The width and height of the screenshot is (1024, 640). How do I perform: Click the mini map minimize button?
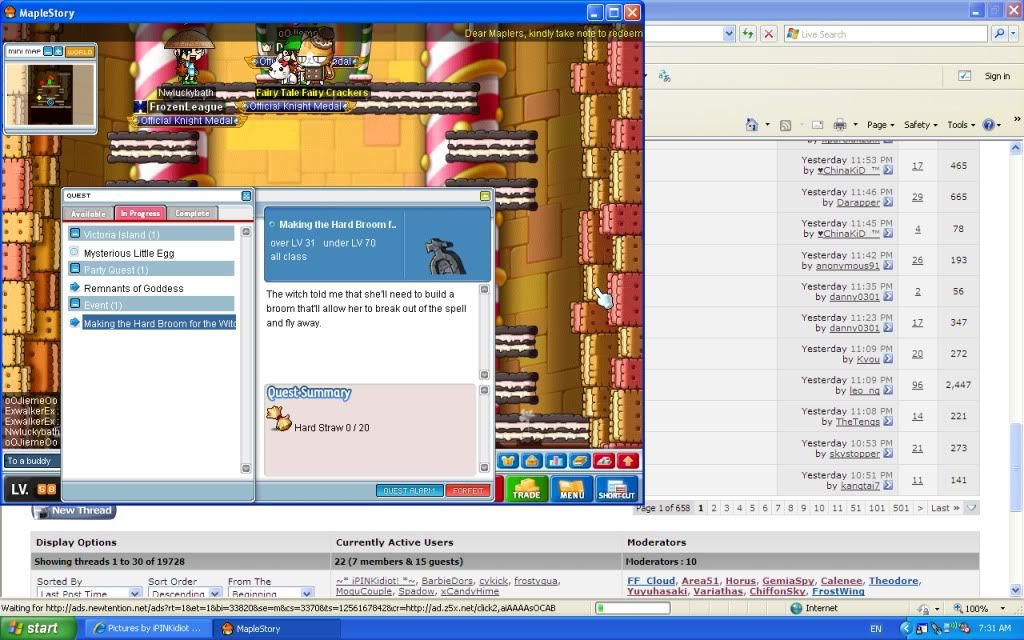point(48,52)
